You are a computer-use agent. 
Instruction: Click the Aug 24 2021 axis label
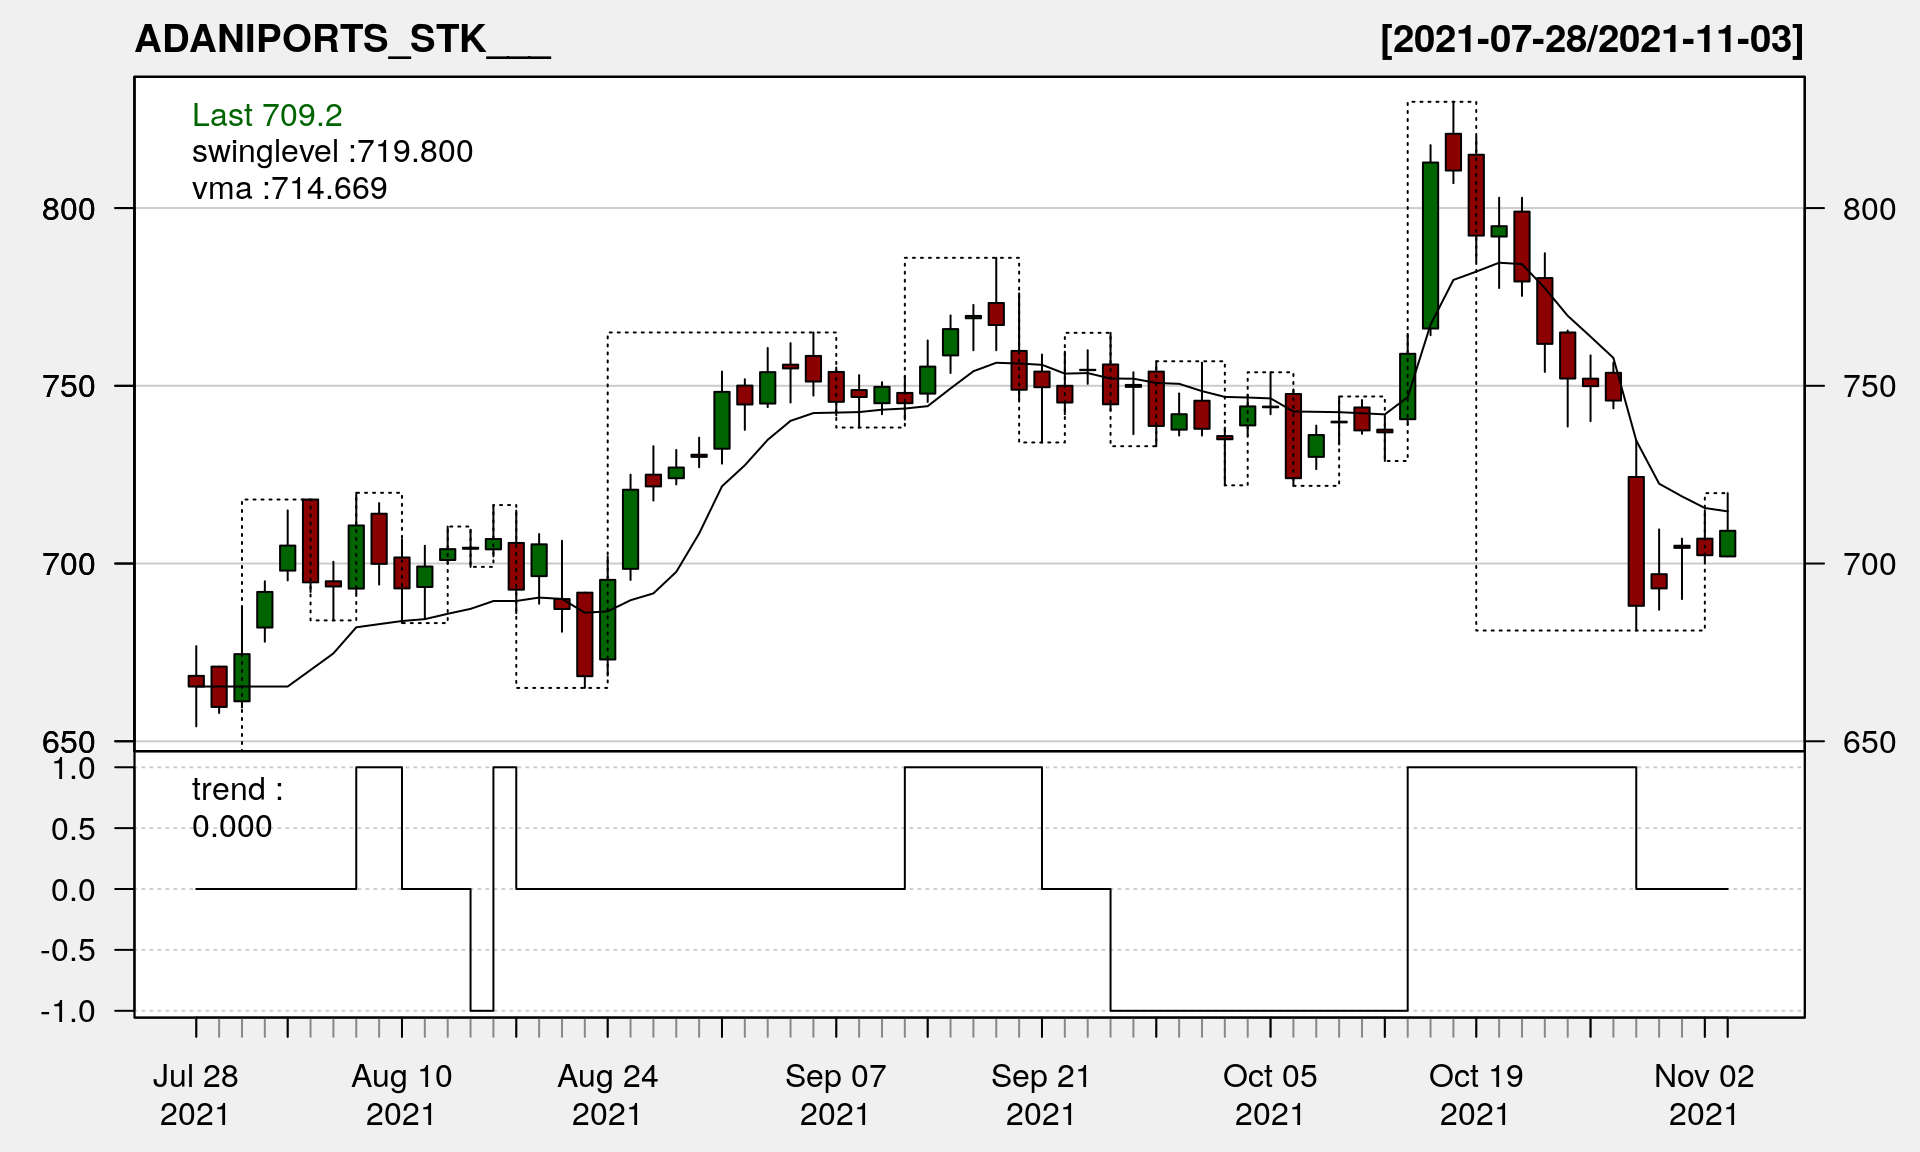[x=607, y=1095]
